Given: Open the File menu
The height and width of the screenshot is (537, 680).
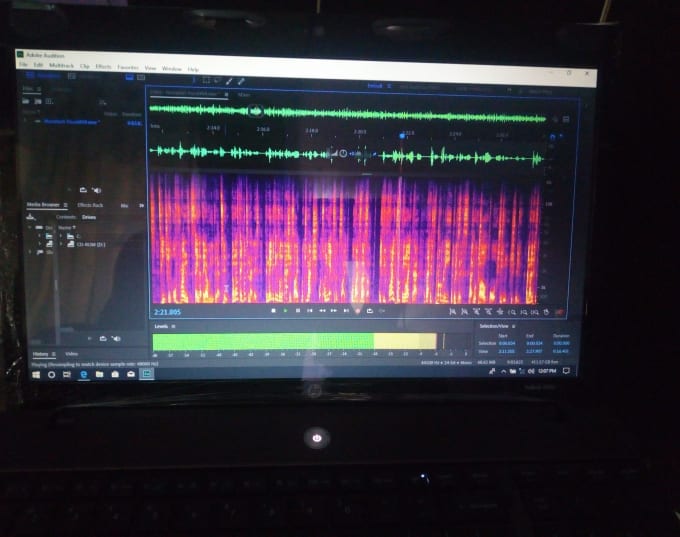Looking at the screenshot, I should tap(23, 64).
